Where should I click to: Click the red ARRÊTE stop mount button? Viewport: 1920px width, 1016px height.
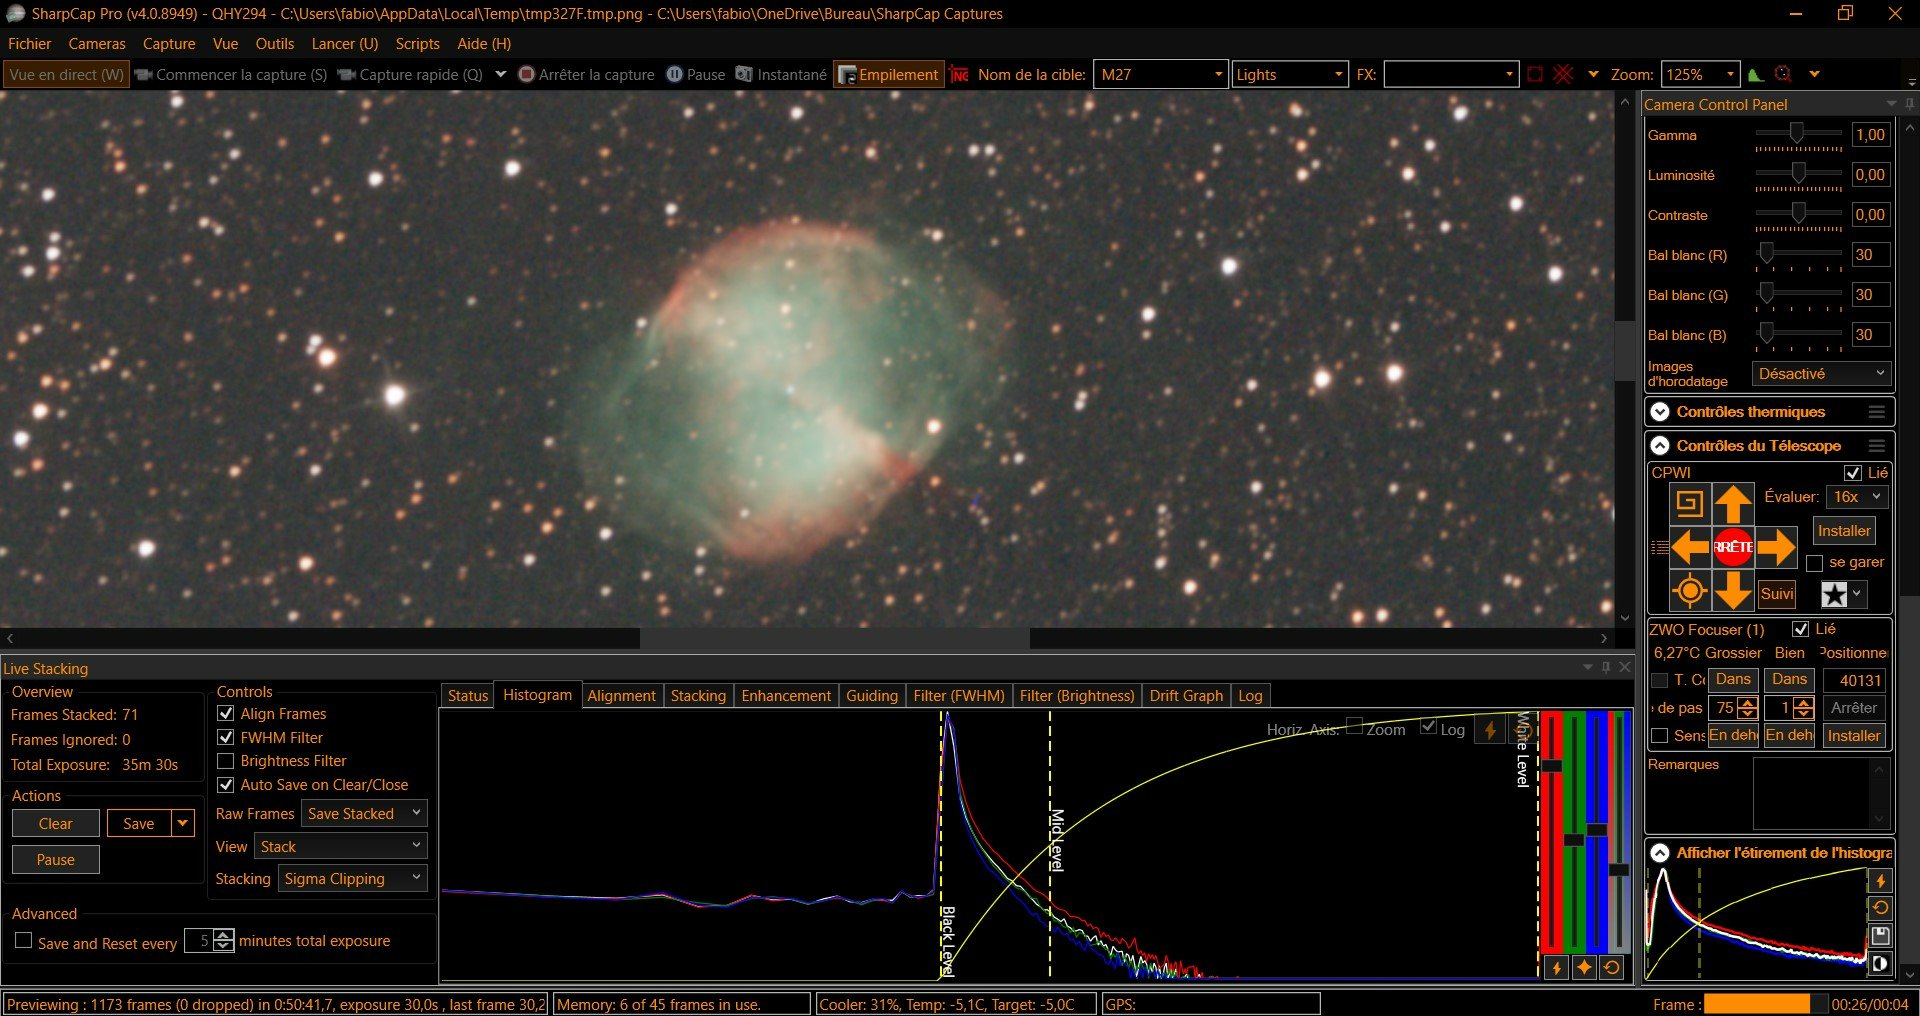1733,547
